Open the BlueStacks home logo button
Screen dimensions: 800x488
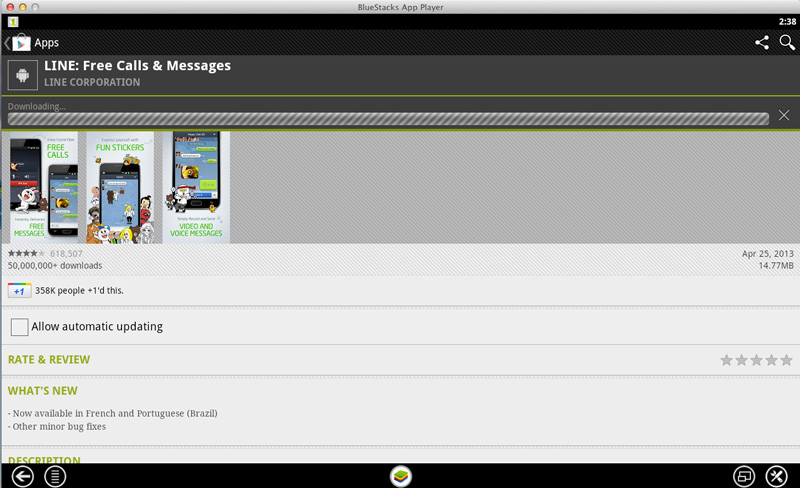pos(401,477)
